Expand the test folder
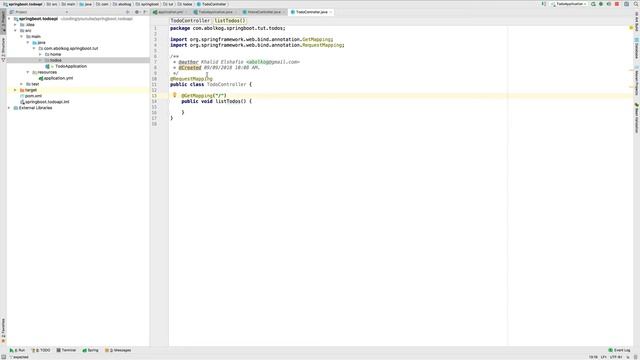640x360 pixels. [22, 84]
